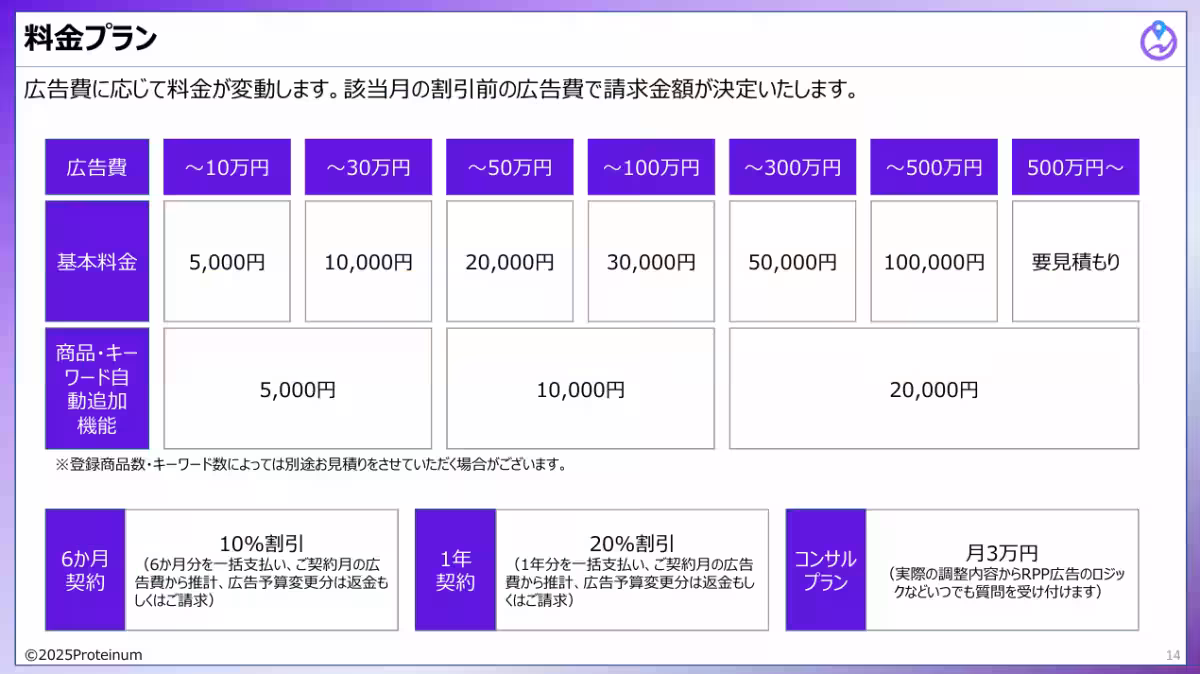Click the 〜10万円 ad spend tier
1200x674 pixels.
[227, 167]
